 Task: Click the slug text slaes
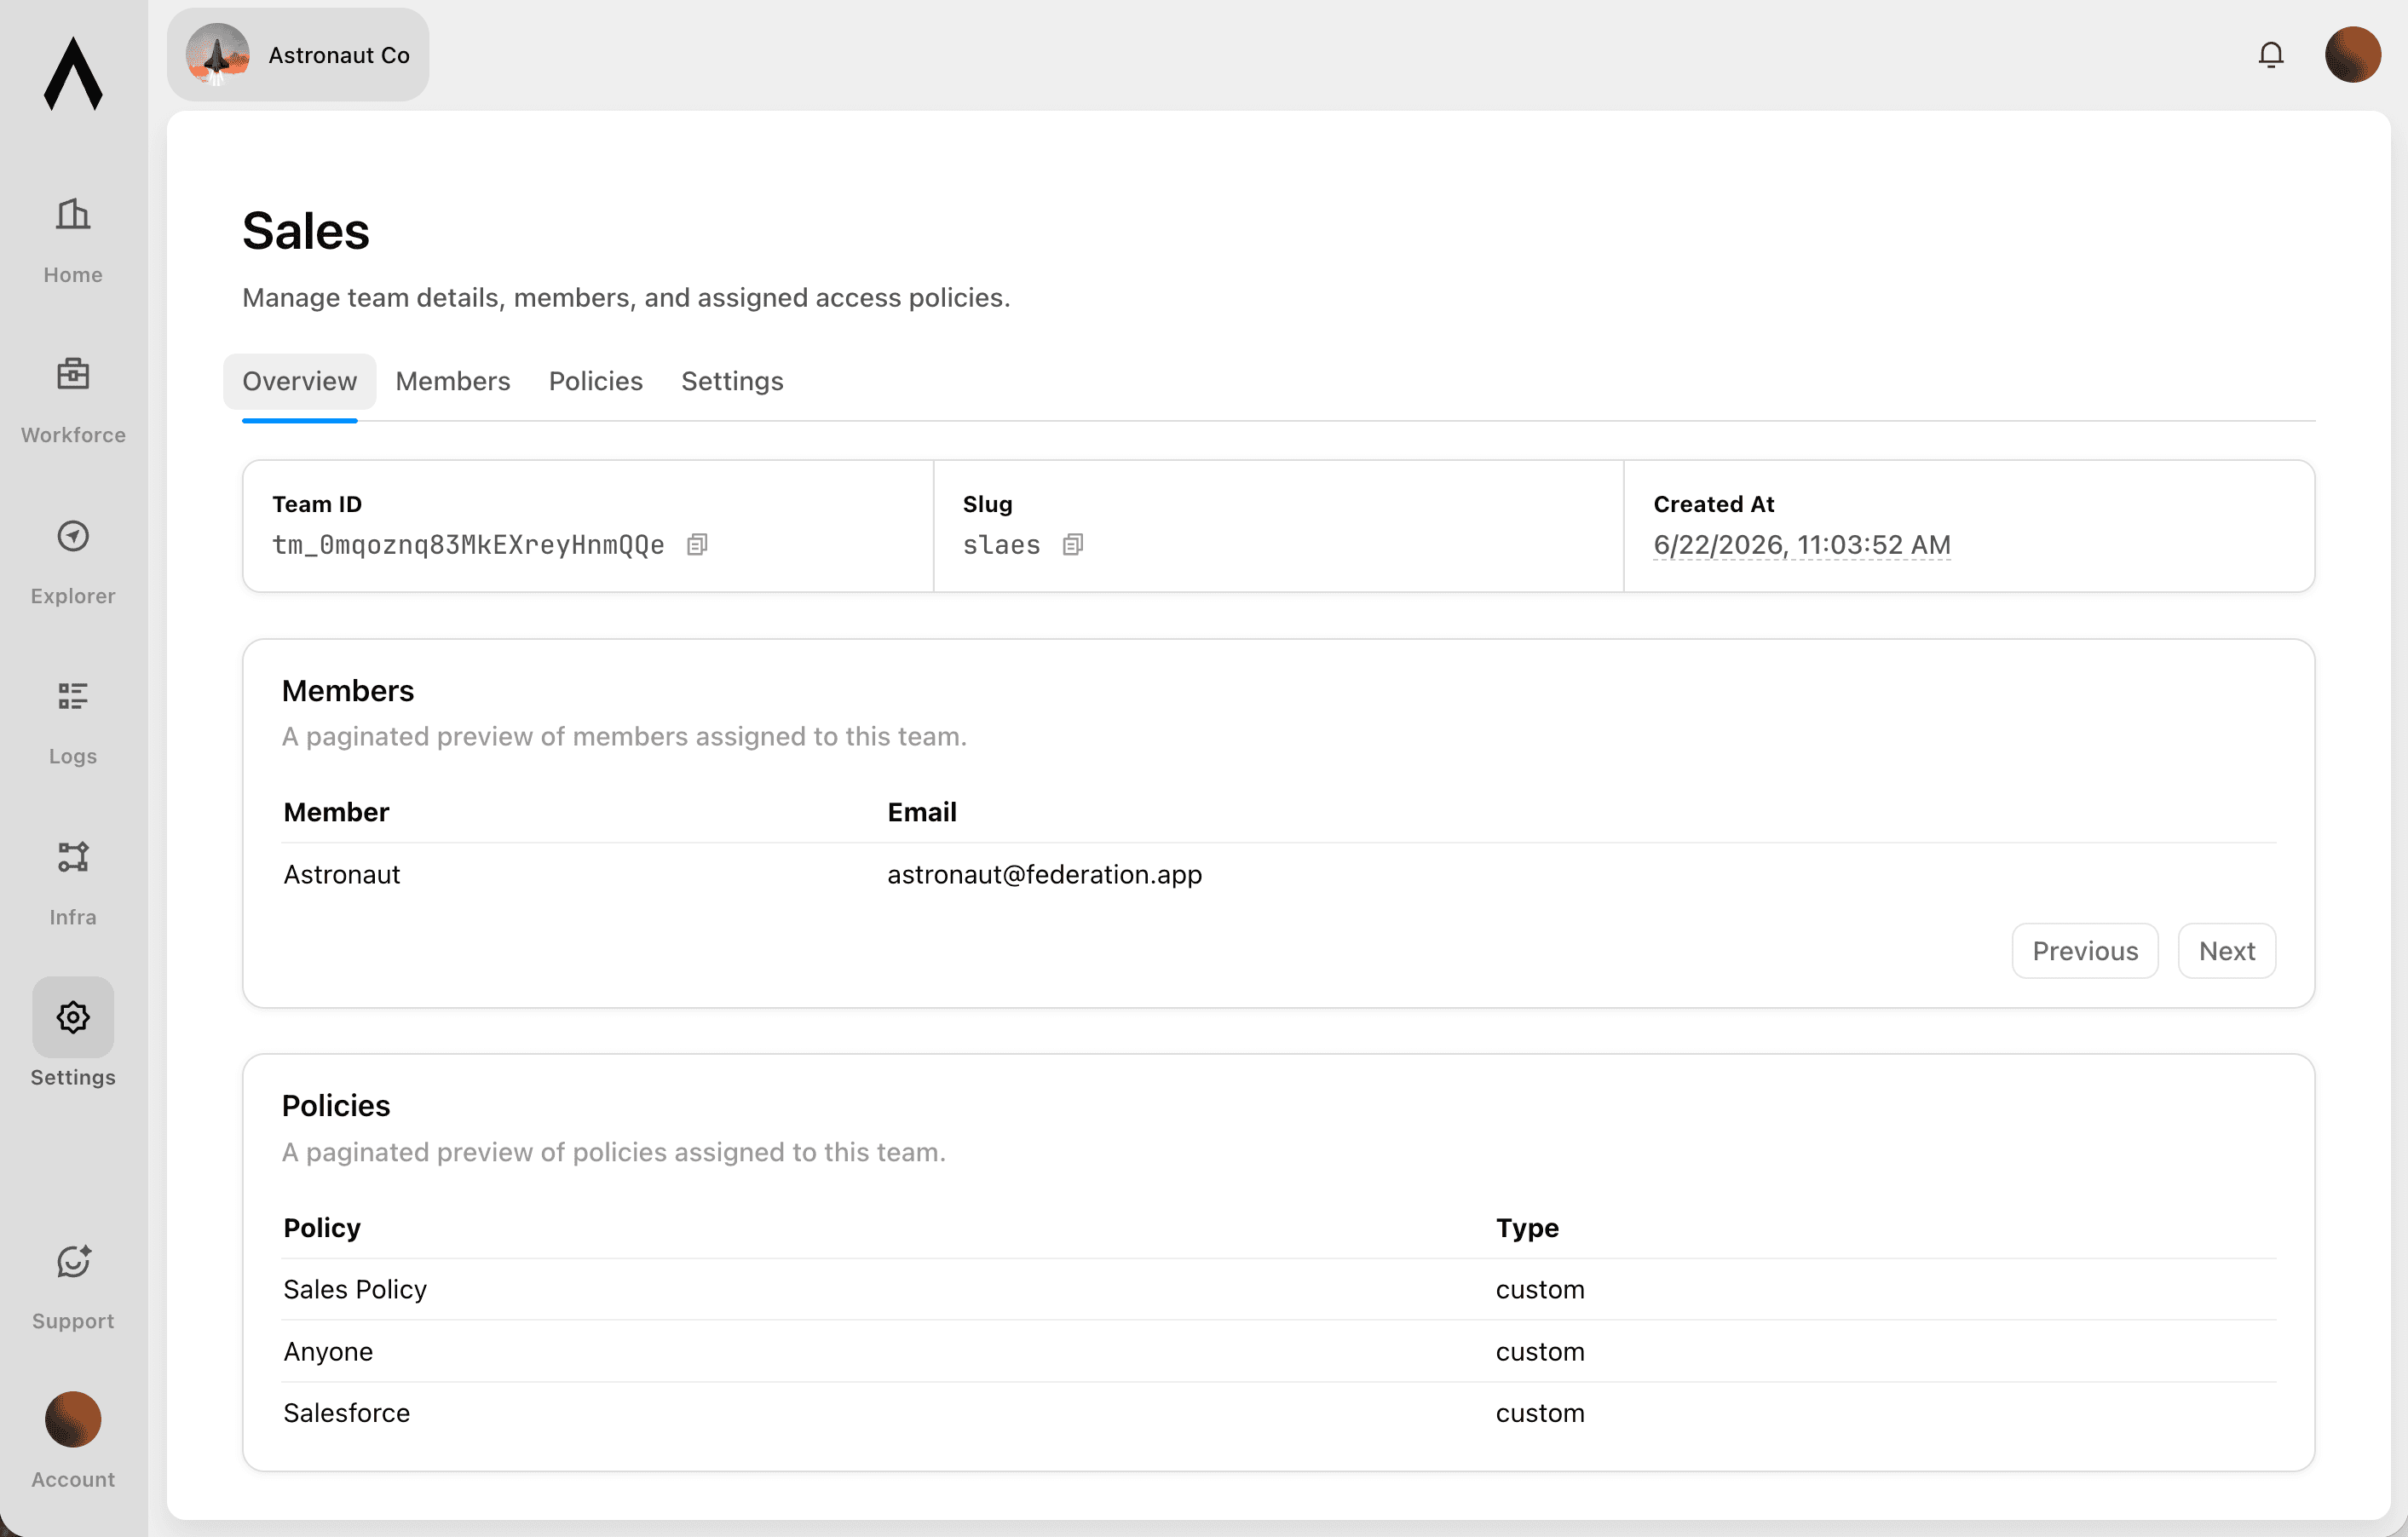[x=1001, y=545]
